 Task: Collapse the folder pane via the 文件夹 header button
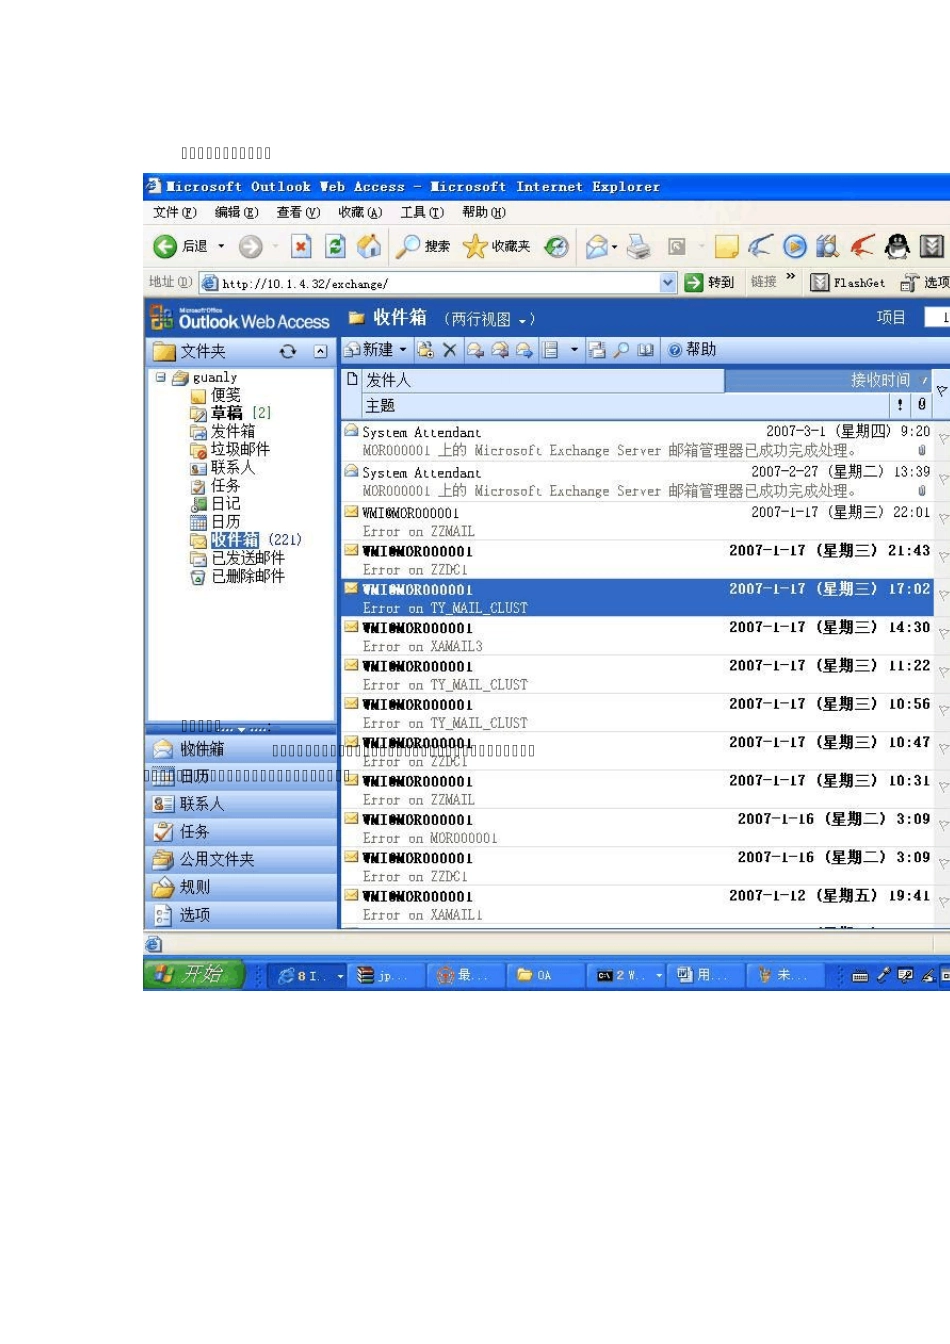[x=320, y=351]
